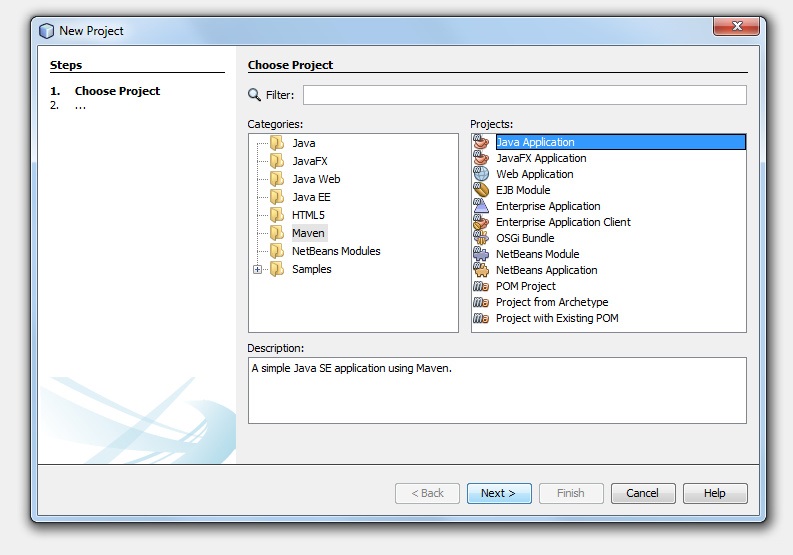Click the Java category folder icon

(x=277, y=143)
